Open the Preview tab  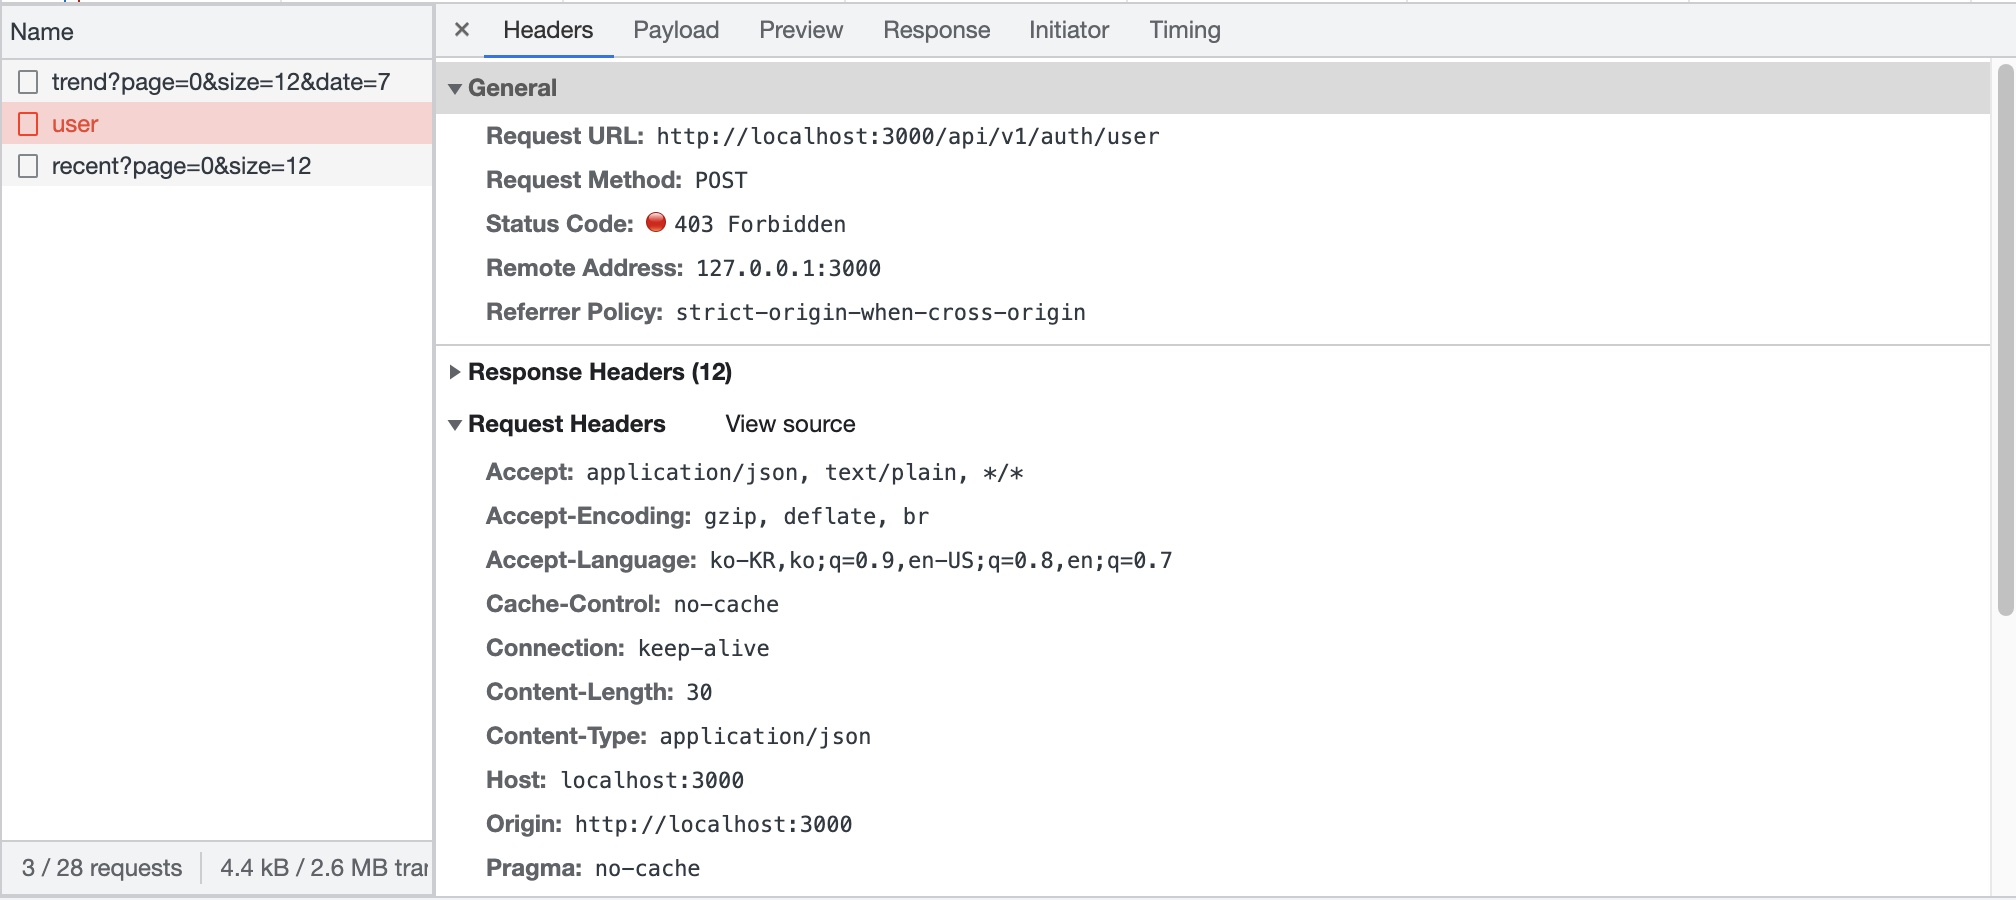(x=800, y=30)
